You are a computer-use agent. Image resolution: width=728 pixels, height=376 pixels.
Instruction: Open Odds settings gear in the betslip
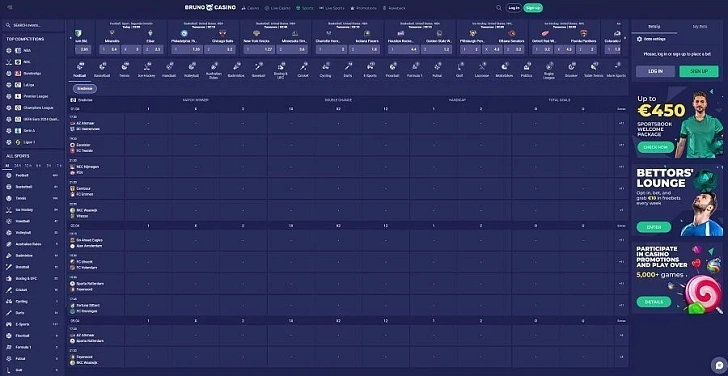pyautogui.click(x=640, y=39)
